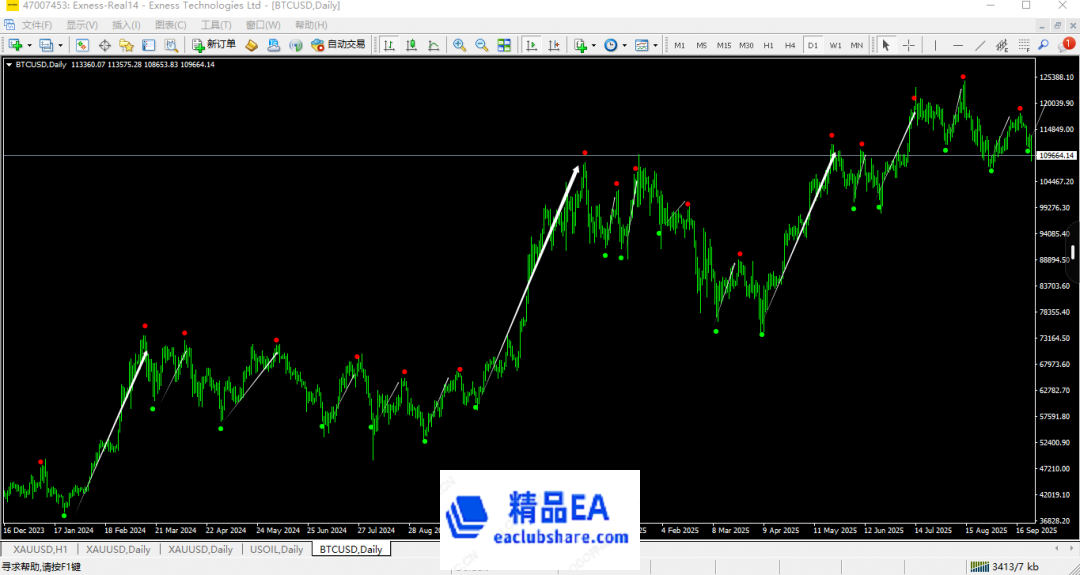Open the 帮助(H) menu
This screenshot has height=575, width=1080.
pos(311,25)
